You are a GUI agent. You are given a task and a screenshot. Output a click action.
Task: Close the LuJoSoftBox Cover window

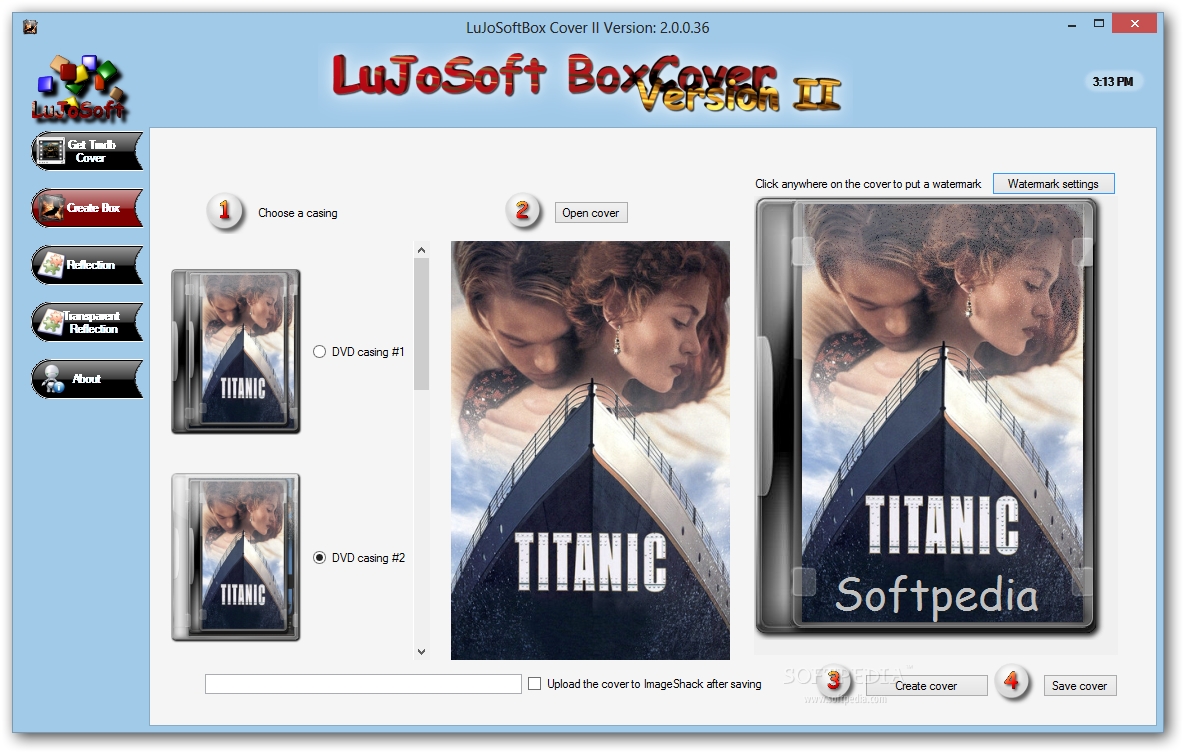coord(1135,24)
